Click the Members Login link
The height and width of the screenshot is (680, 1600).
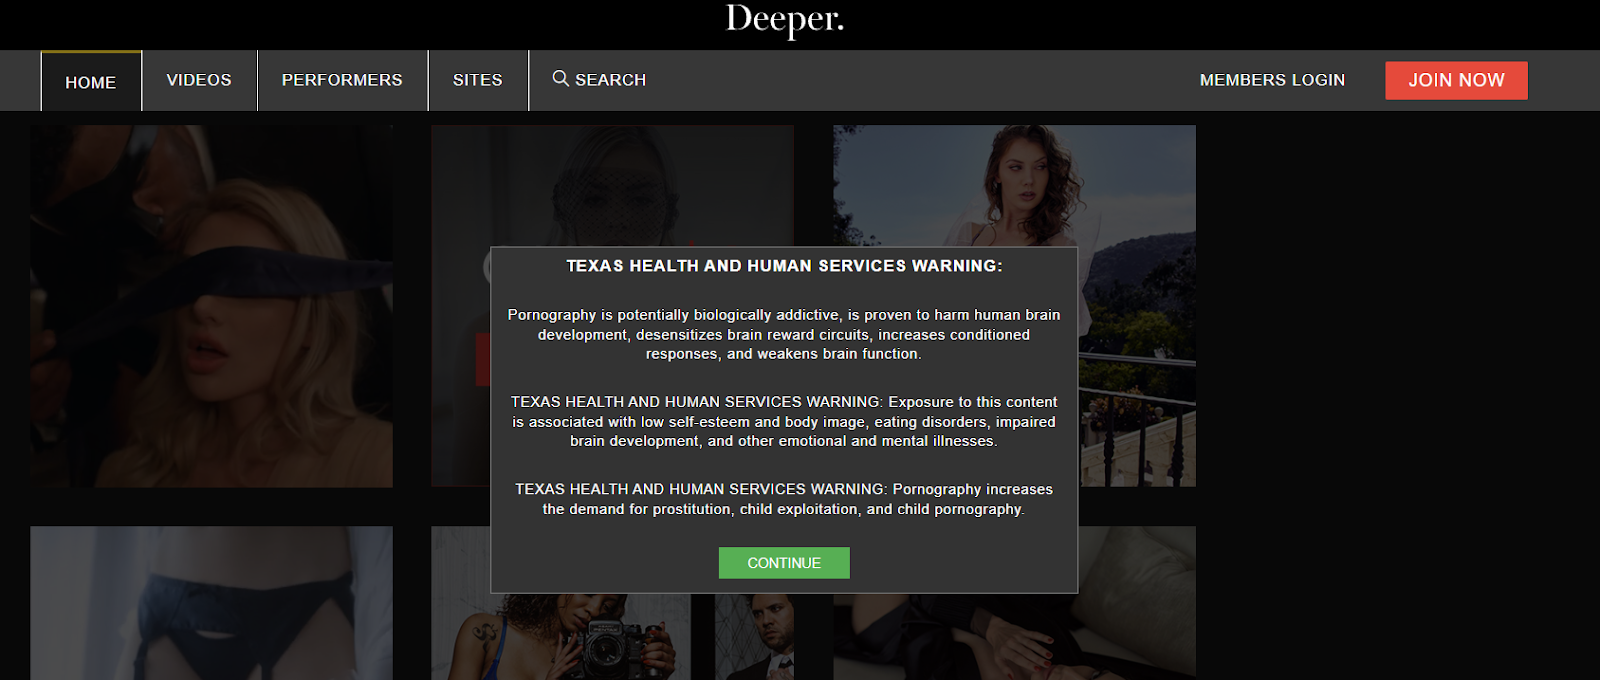pos(1272,80)
